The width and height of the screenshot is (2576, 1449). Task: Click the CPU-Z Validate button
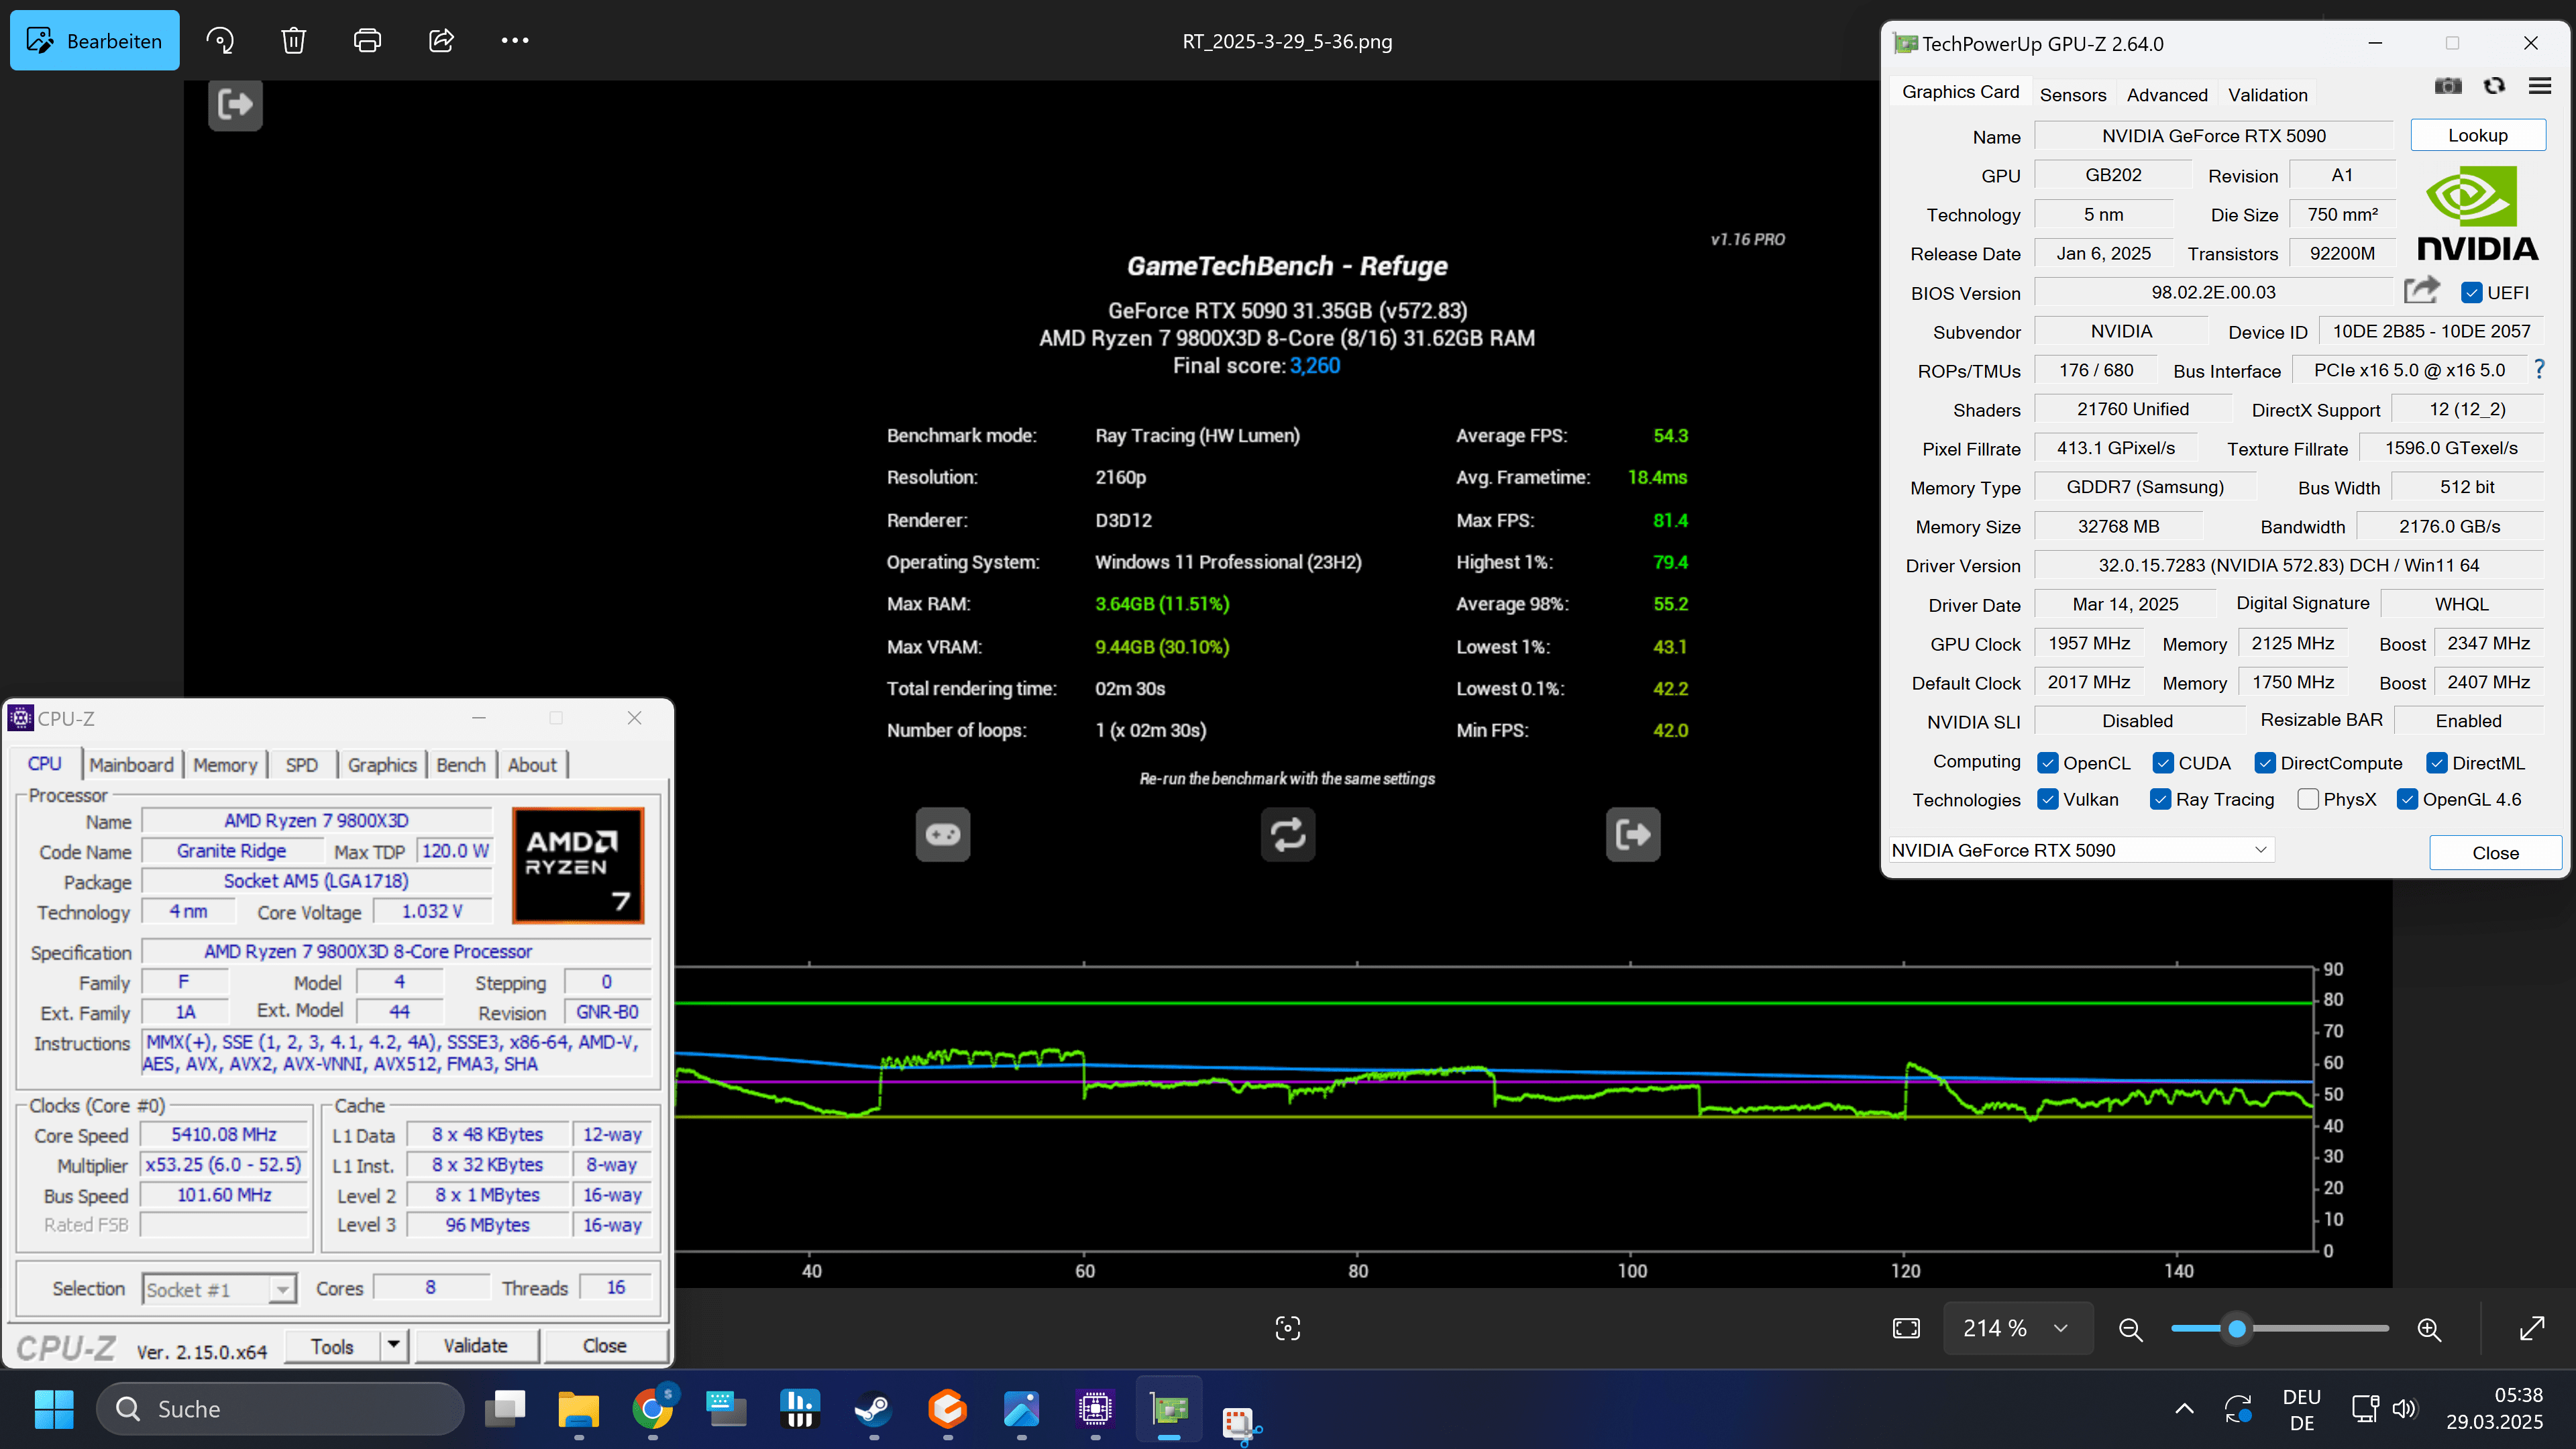(x=475, y=1346)
